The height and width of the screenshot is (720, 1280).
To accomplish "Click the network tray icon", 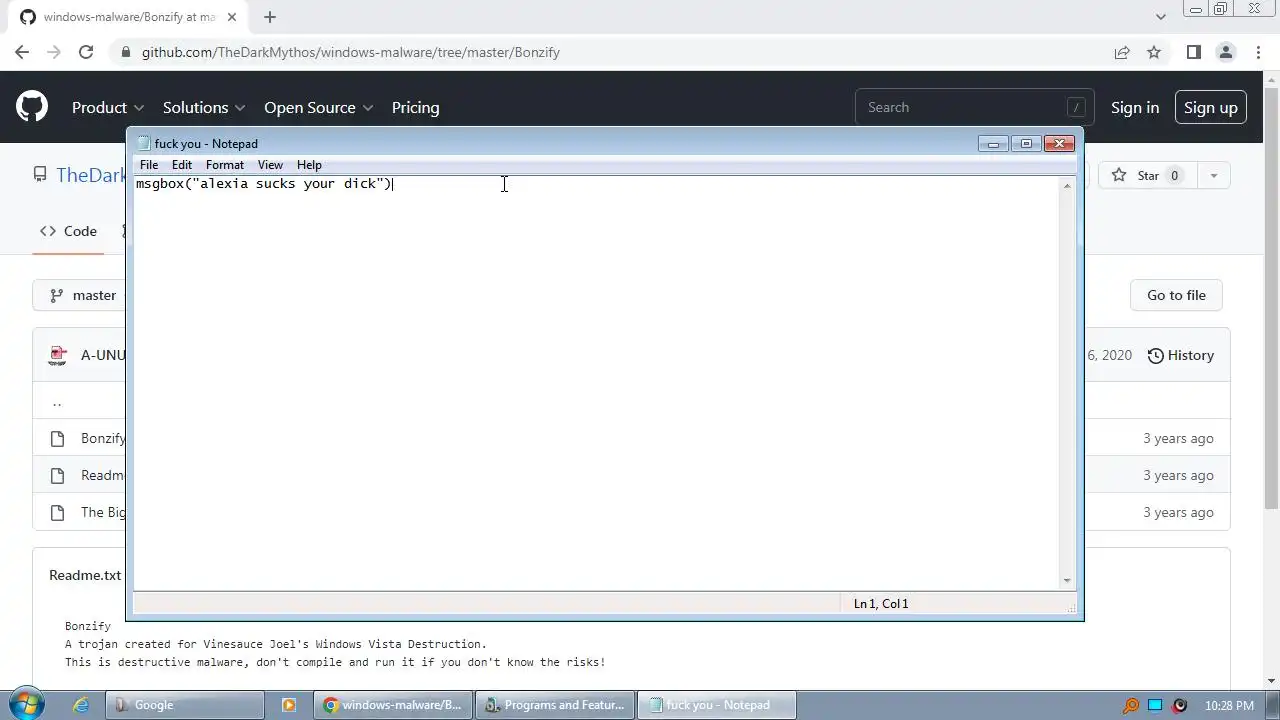I will point(1155,705).
